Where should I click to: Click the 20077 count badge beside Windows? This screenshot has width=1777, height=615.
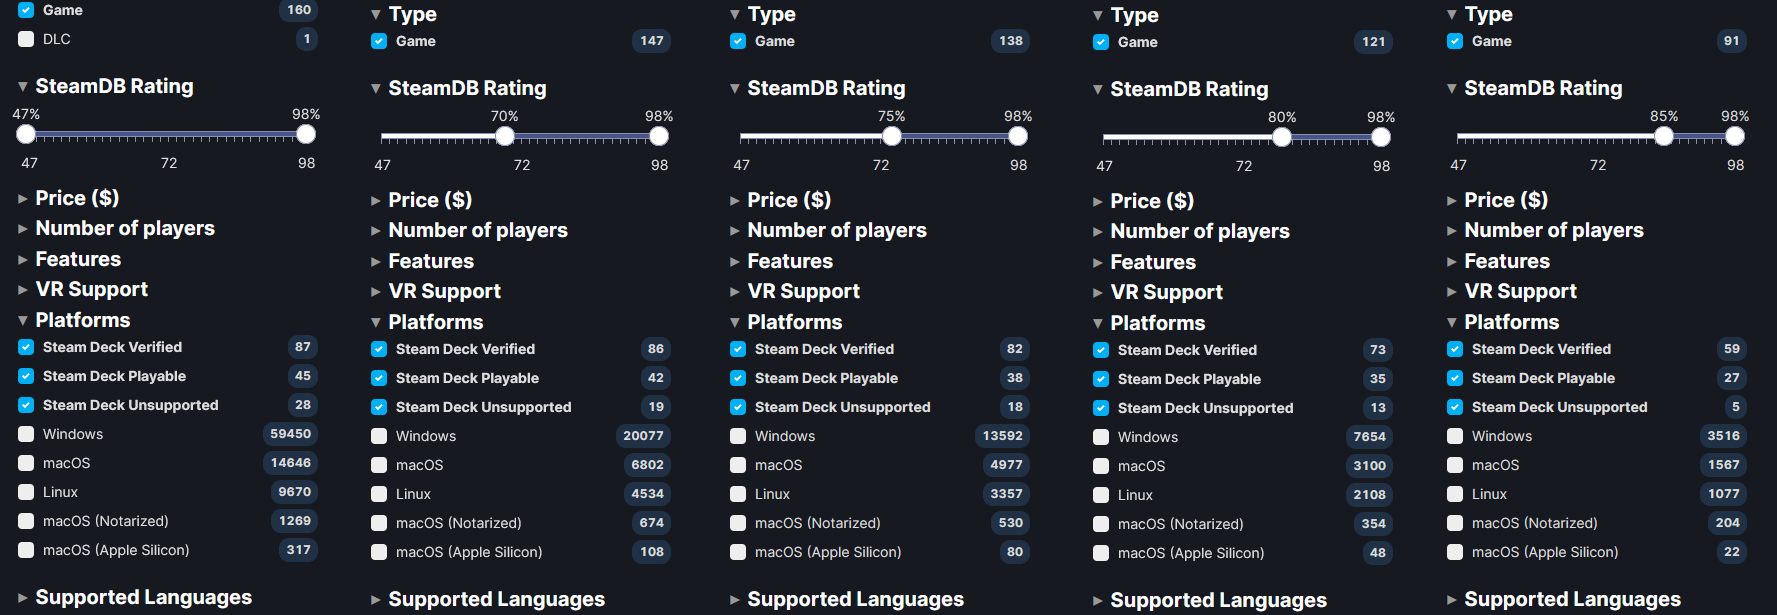pos(643,436)
